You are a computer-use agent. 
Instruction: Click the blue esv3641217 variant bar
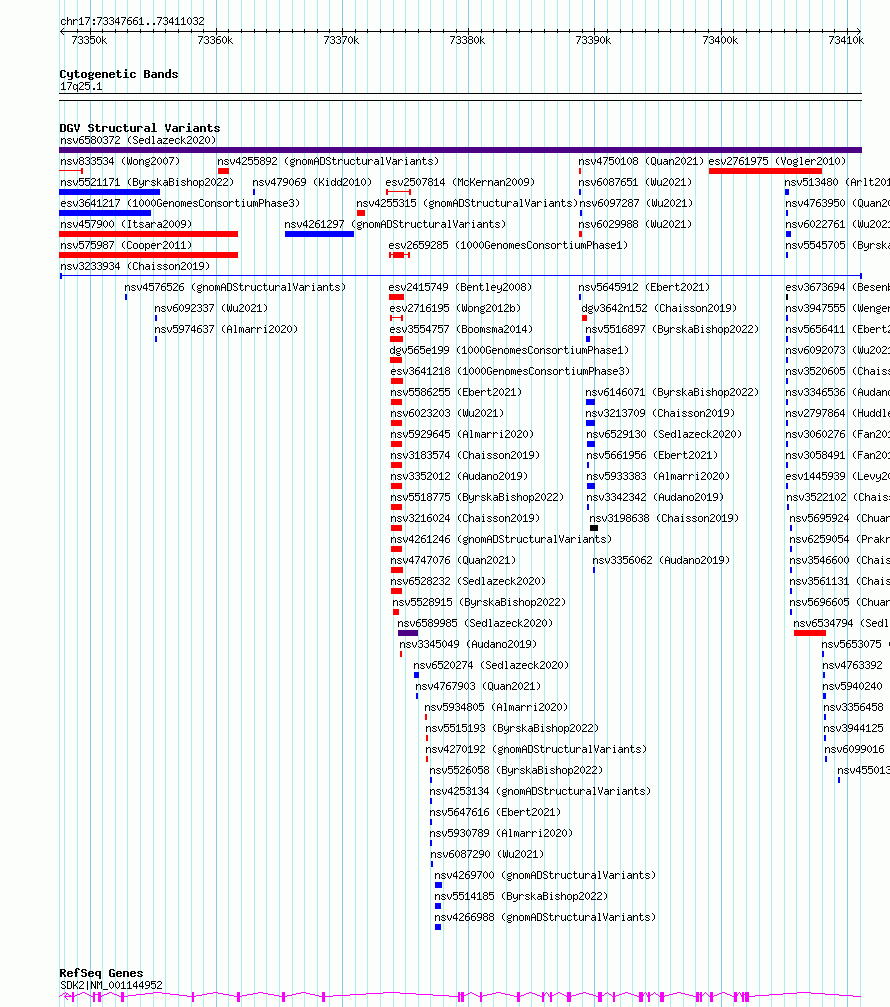(x=105, y=213)
